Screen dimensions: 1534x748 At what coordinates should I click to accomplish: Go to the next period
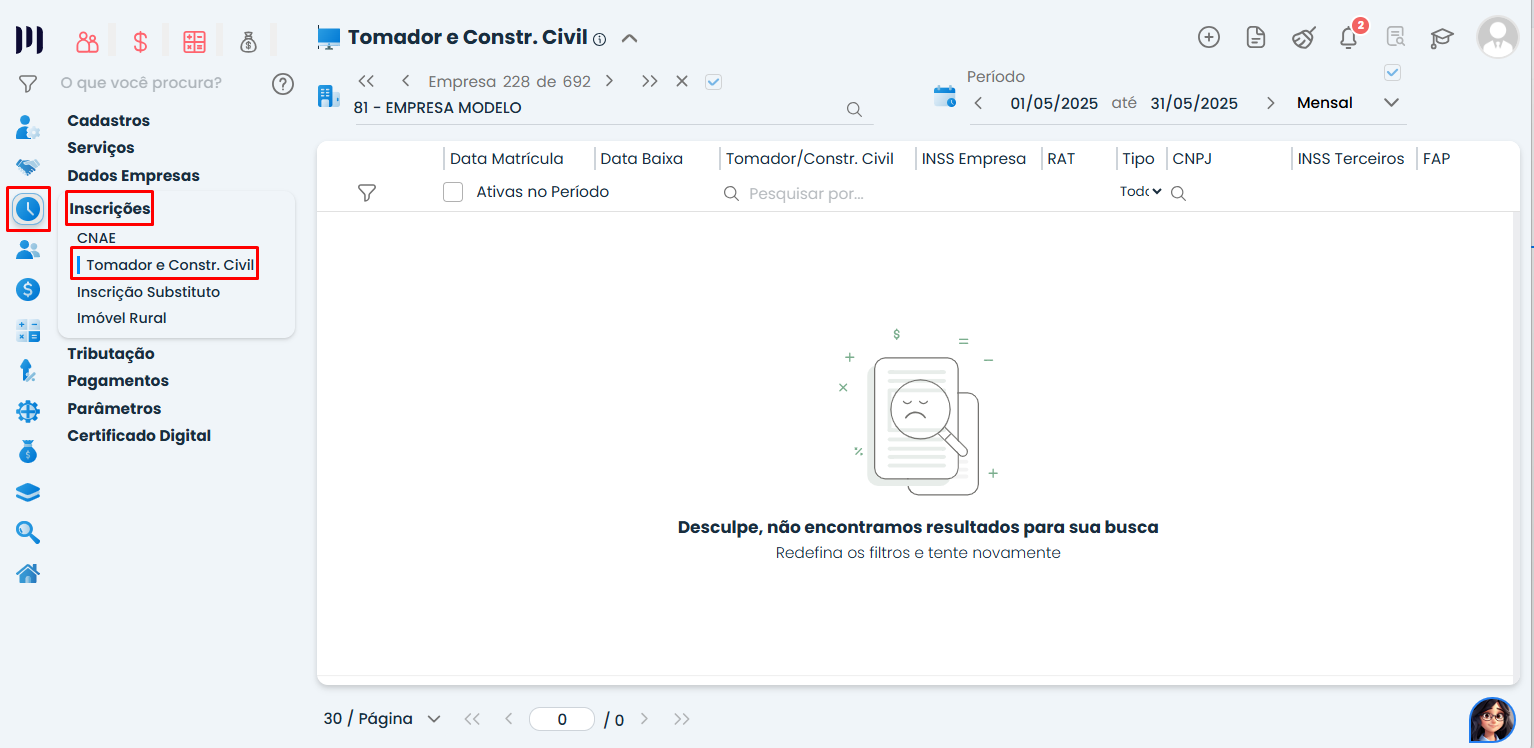pyautogui.click(x=1271, y=103)
